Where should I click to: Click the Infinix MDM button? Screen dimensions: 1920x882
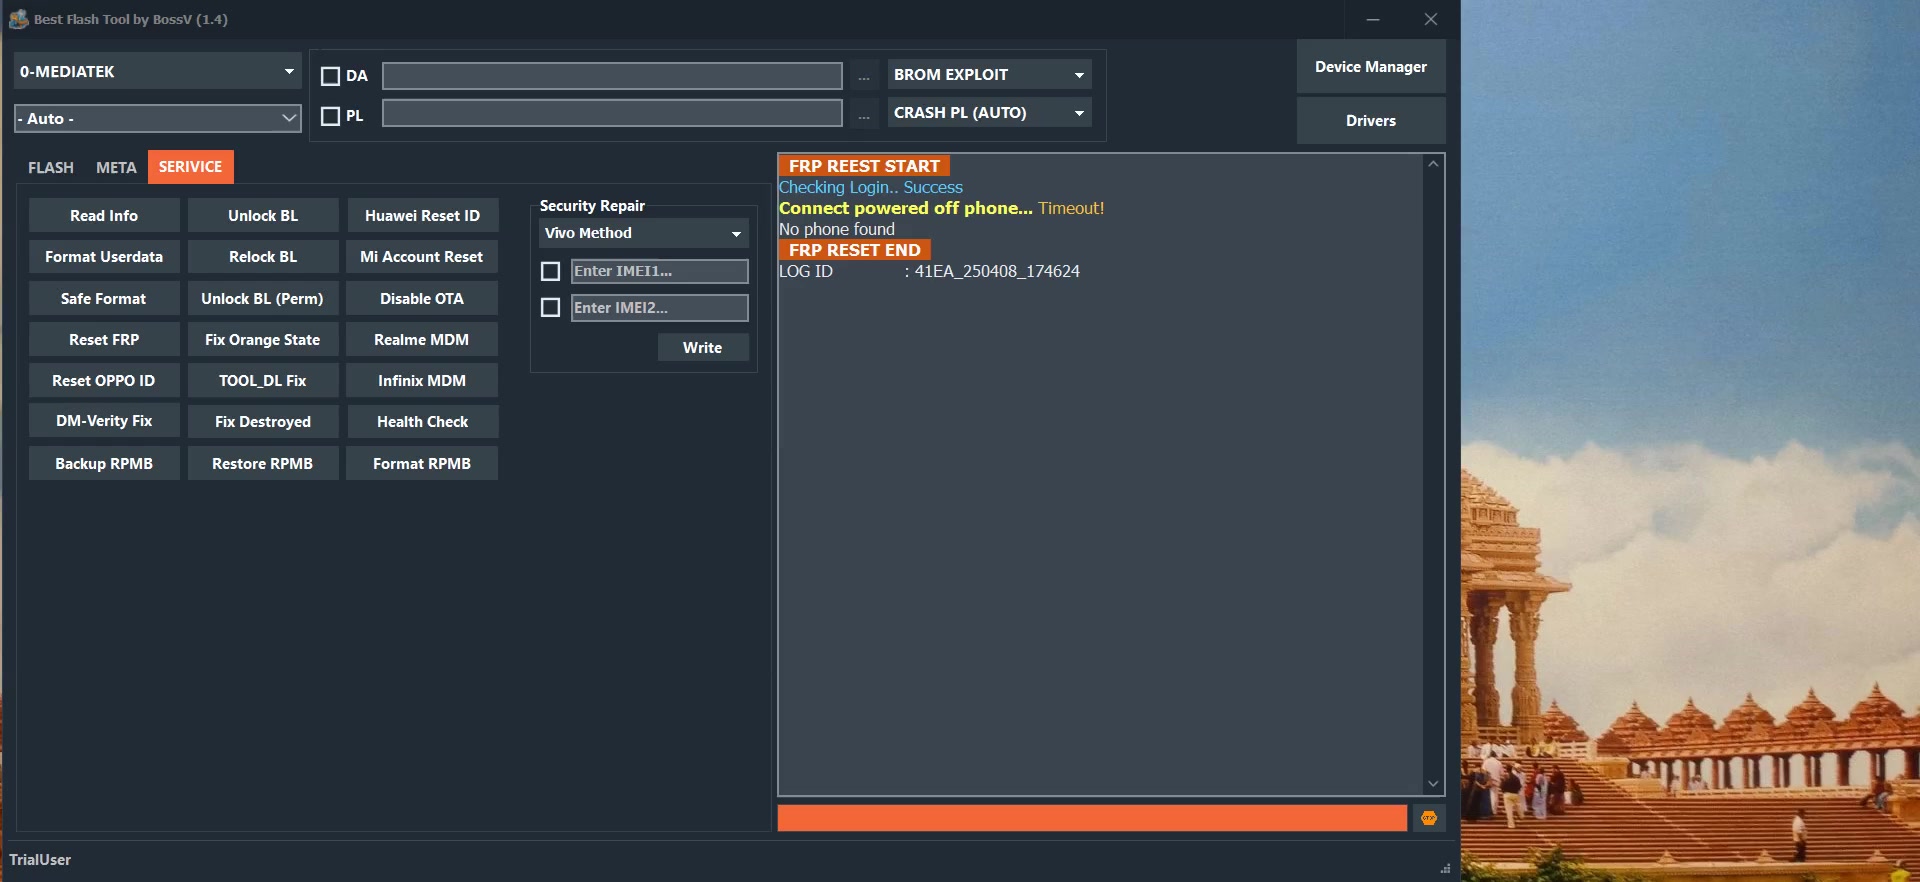tap(422, 381)
